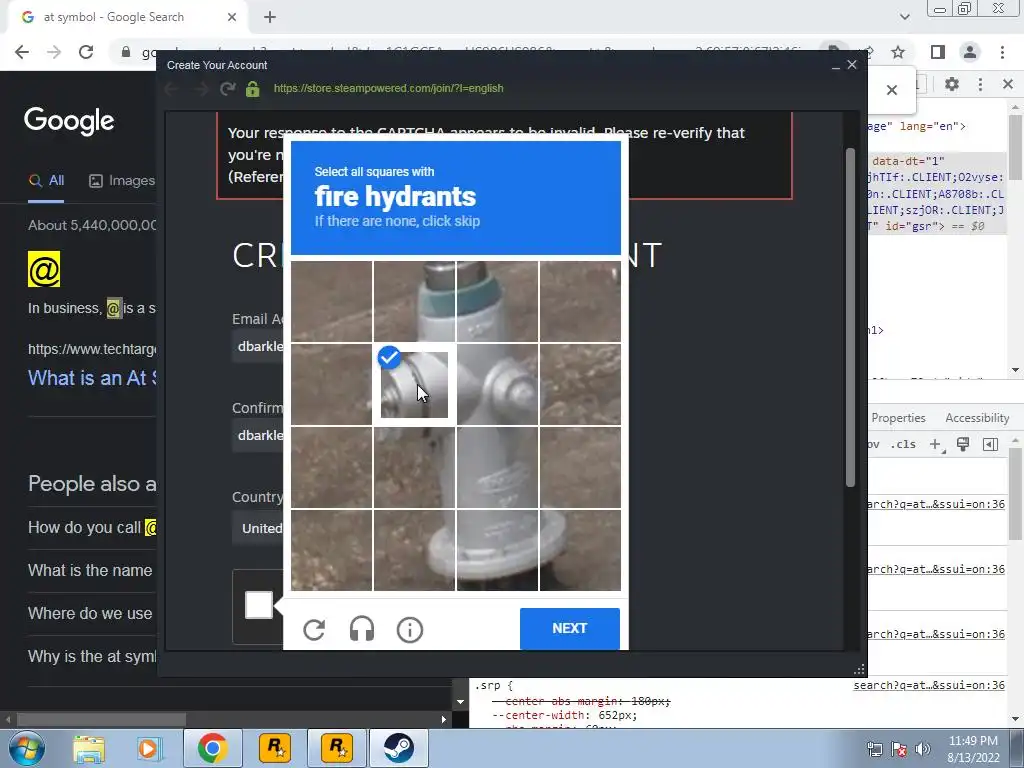Toggle Chrome side panel icon

click(x=938, y=52)
